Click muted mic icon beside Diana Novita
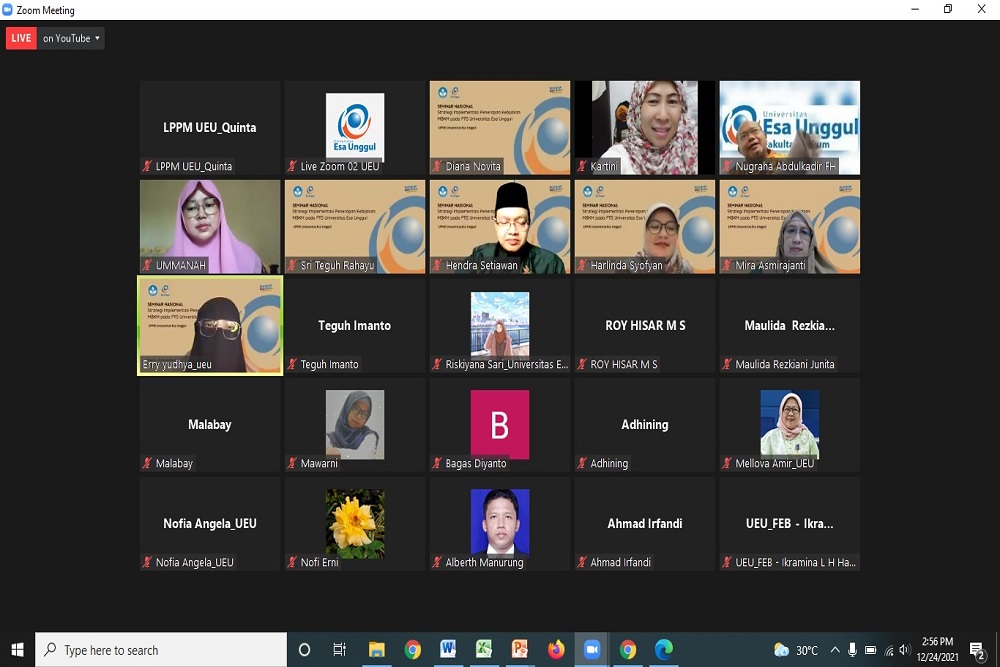 [437, 166]
